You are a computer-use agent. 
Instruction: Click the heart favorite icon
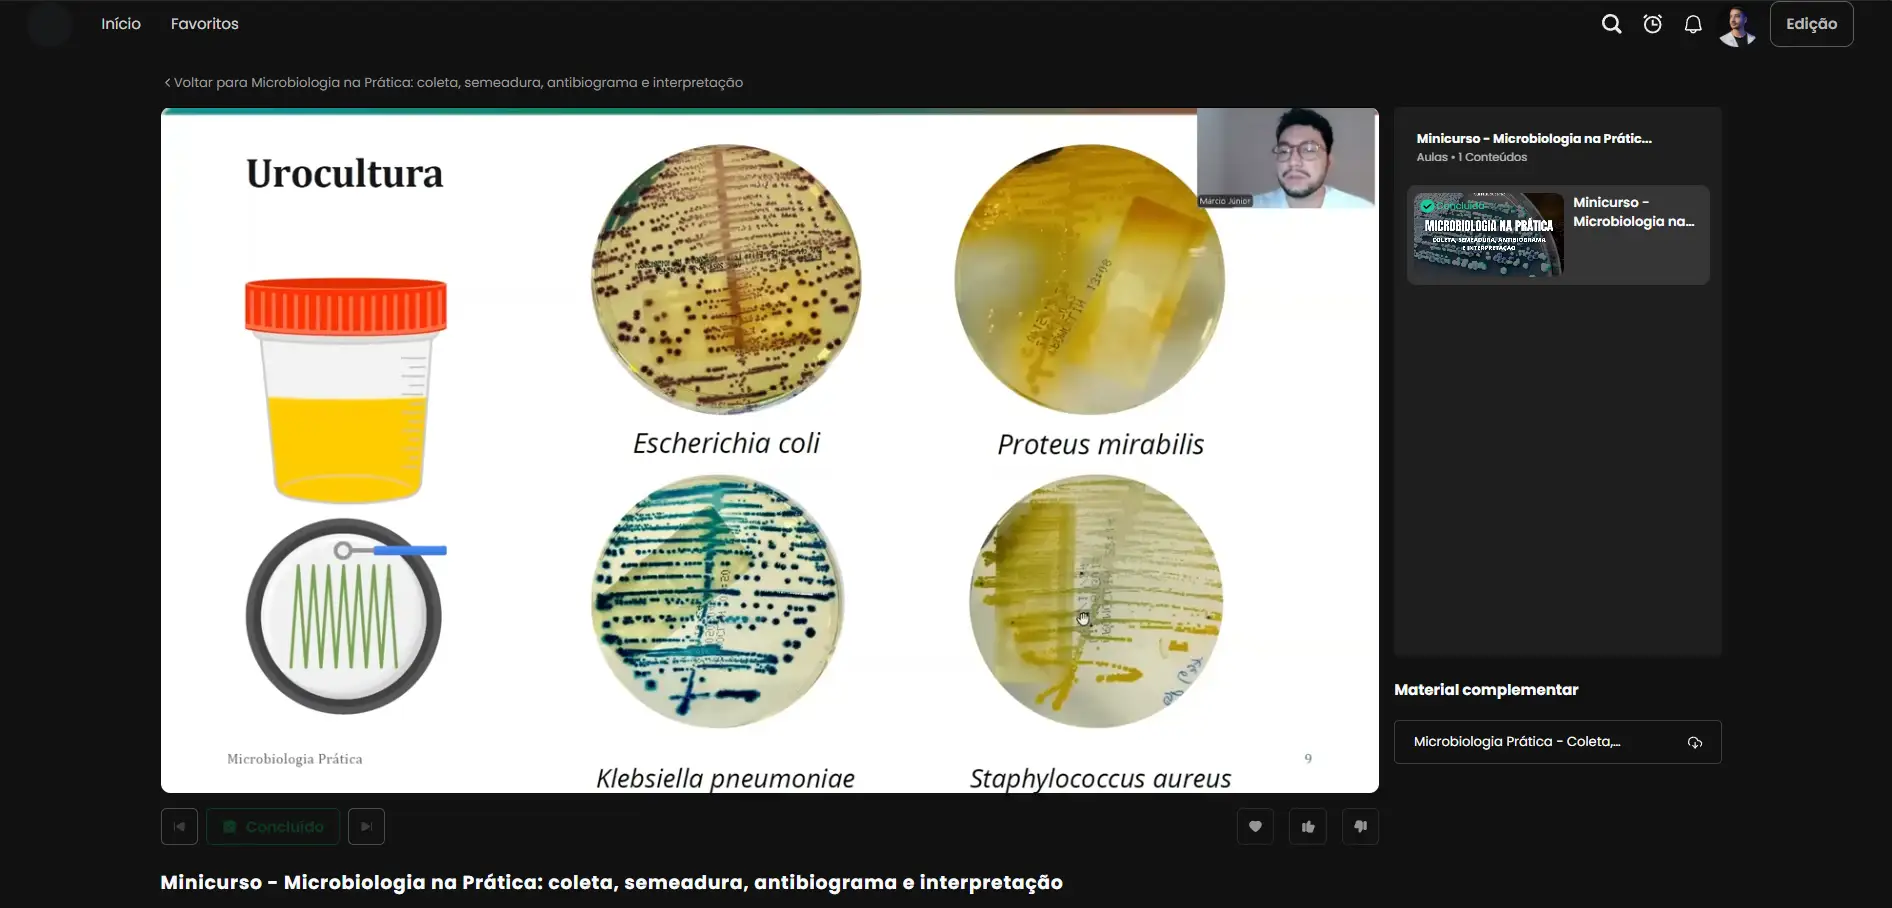pos(1255,826)
